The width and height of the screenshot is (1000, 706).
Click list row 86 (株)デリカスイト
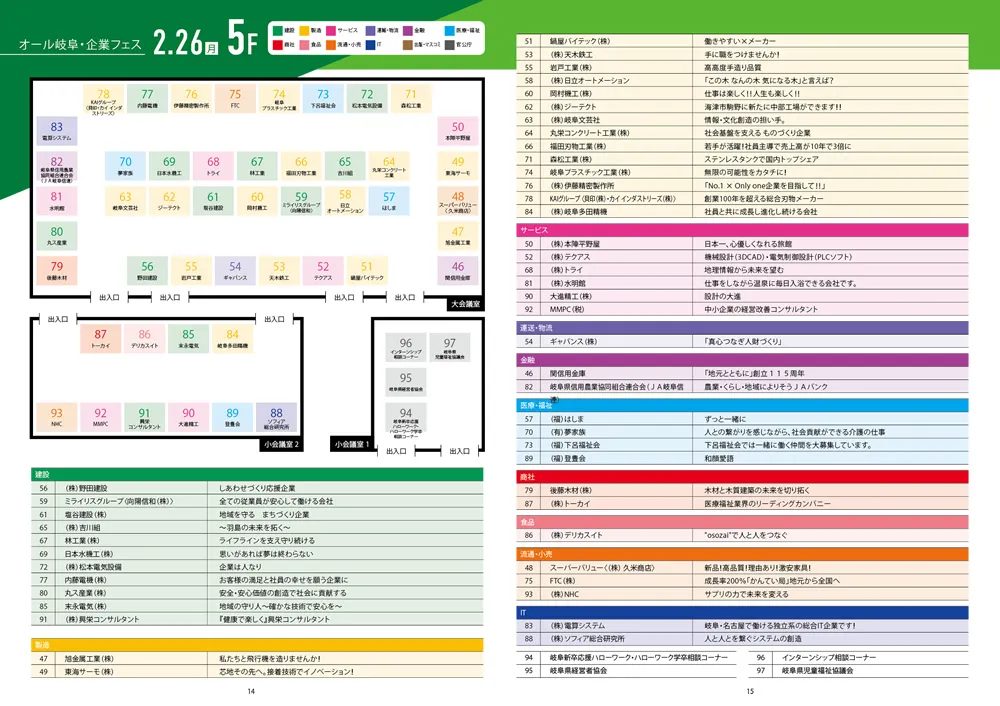coord(742,535)
